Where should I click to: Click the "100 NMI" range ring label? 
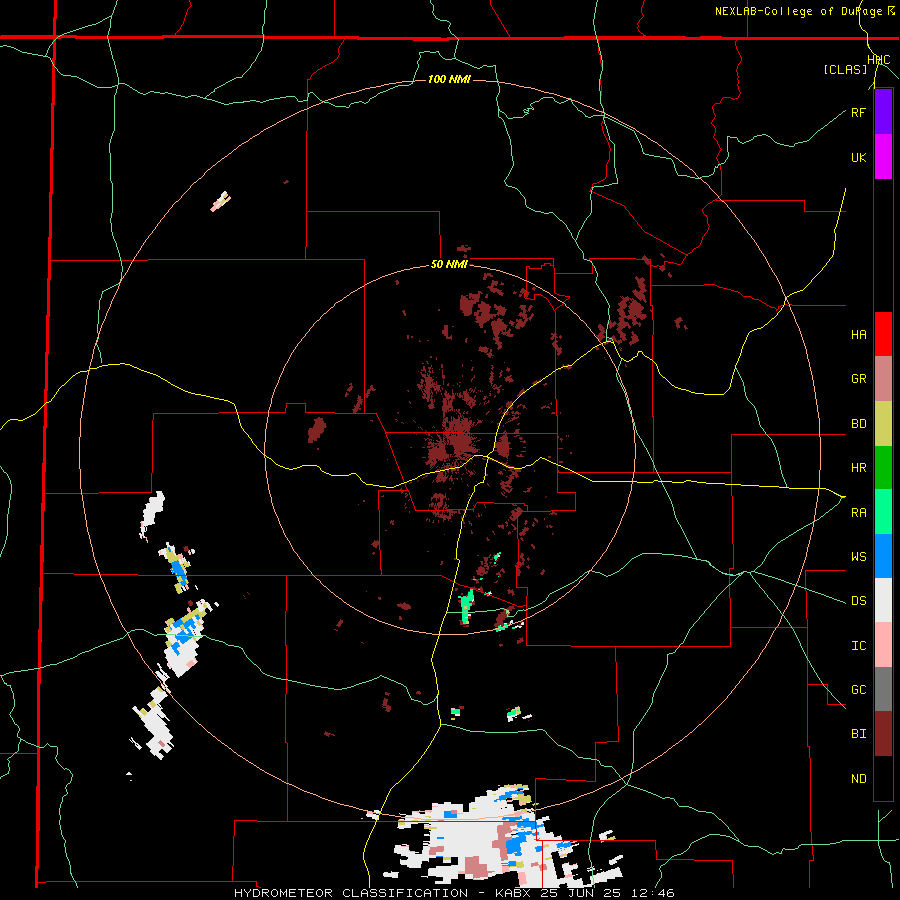pyautogui.click(x=449, y=79)
